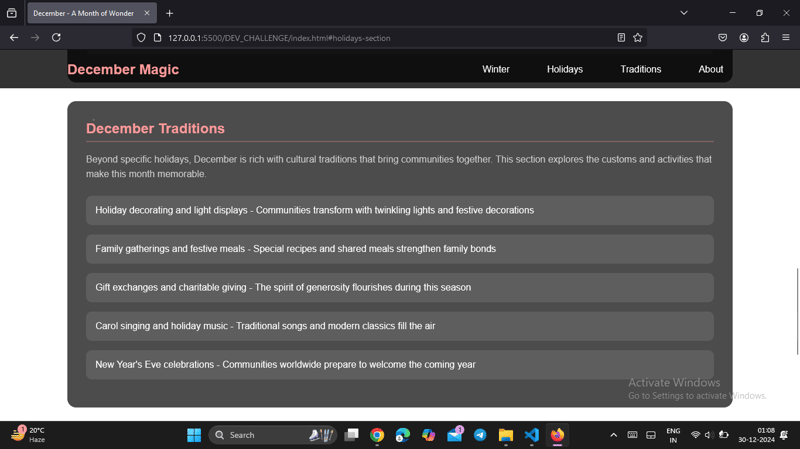The image size is (800, 449).
Task: Click the December Traditions heading
Action: click(x=155, y=129)
